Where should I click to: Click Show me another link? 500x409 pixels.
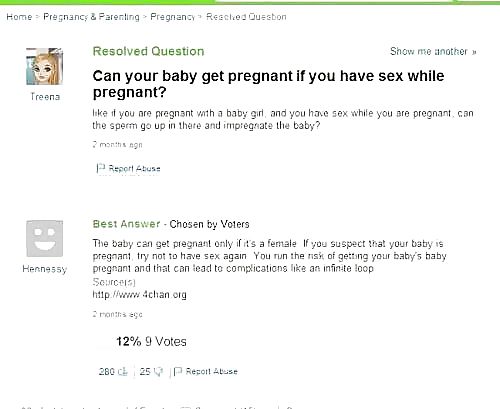[433, 52]
